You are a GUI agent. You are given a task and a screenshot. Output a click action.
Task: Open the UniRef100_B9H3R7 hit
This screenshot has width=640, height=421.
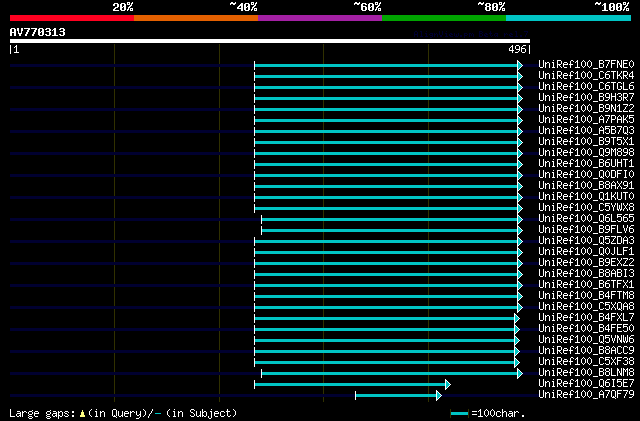[x=586, y=98]
